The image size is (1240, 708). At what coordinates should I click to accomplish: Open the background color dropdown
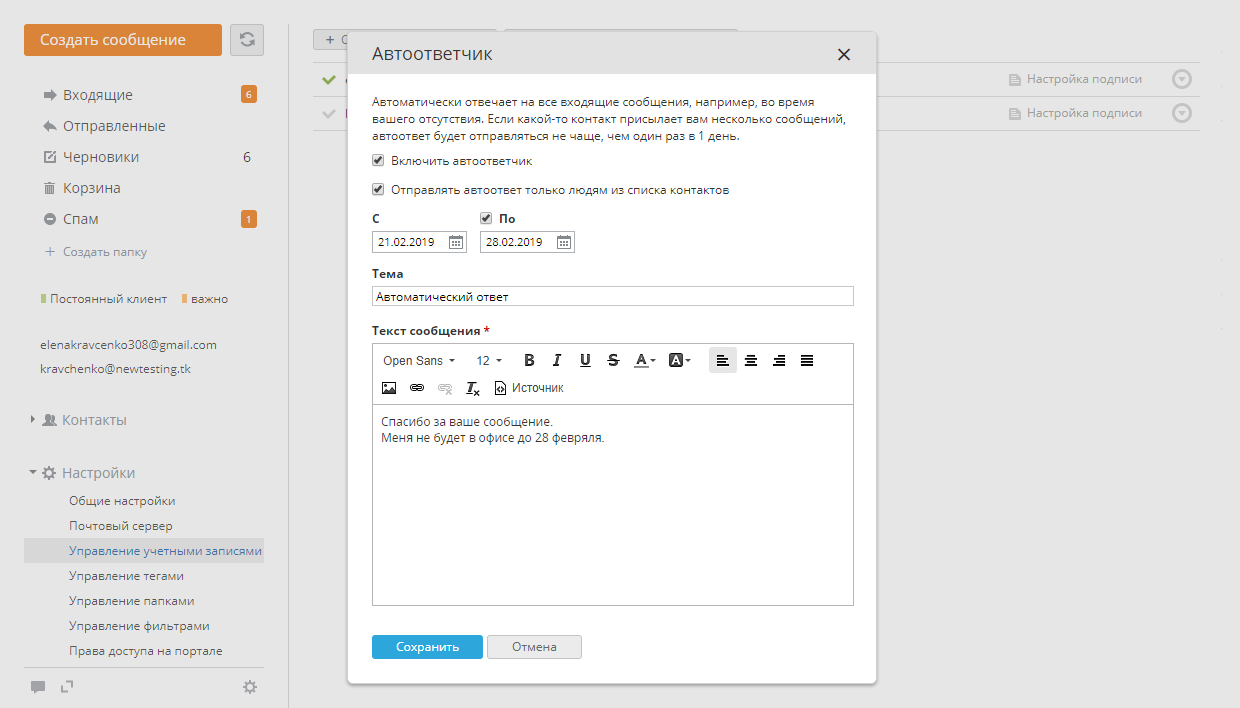click(680, 360)
